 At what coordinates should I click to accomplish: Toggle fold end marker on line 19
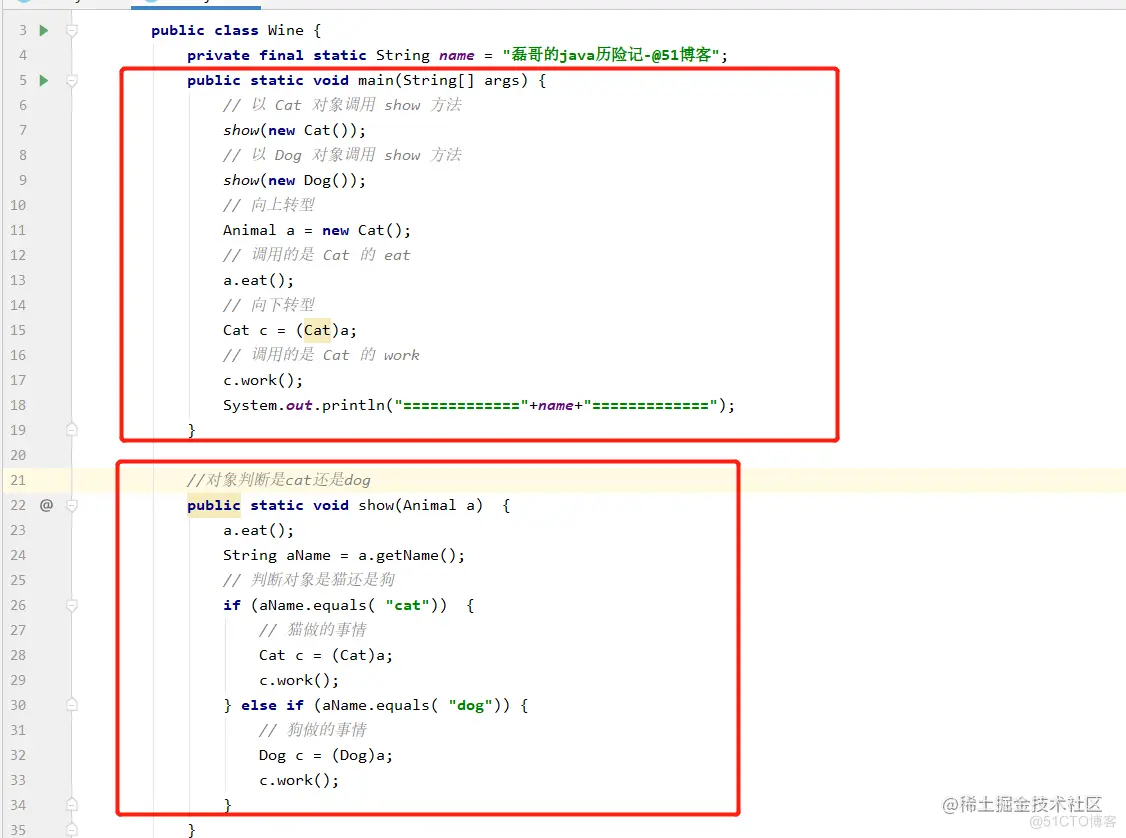click(72, 429)
